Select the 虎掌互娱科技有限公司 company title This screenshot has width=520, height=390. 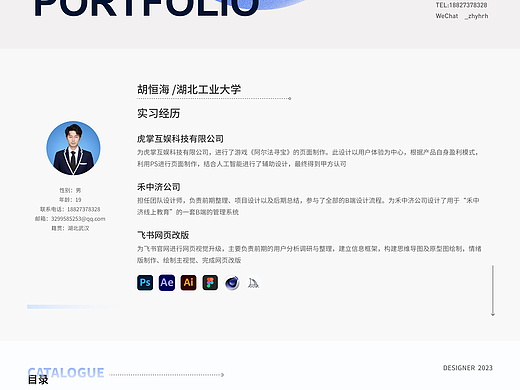click(180, 139)
